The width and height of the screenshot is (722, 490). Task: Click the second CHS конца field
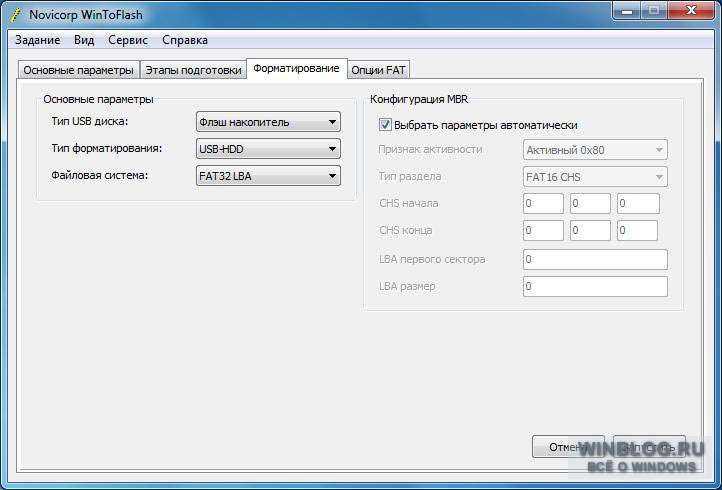tap(590, 230)
